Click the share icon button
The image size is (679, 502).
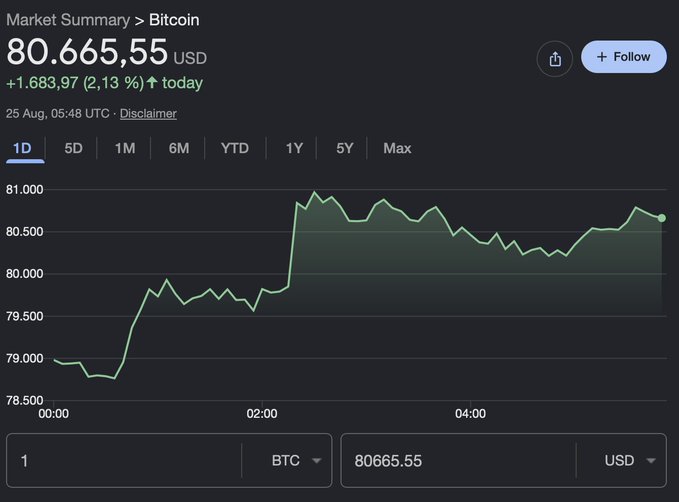pos(555,58)
